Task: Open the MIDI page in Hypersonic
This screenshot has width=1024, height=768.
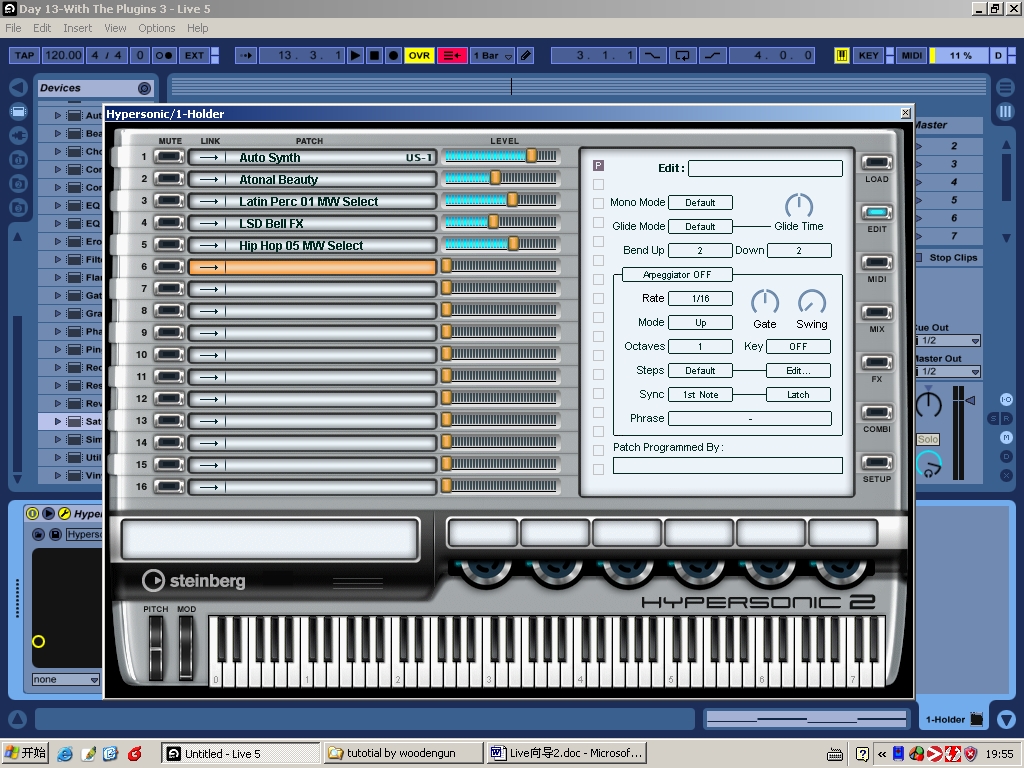Action: (876, 263)
